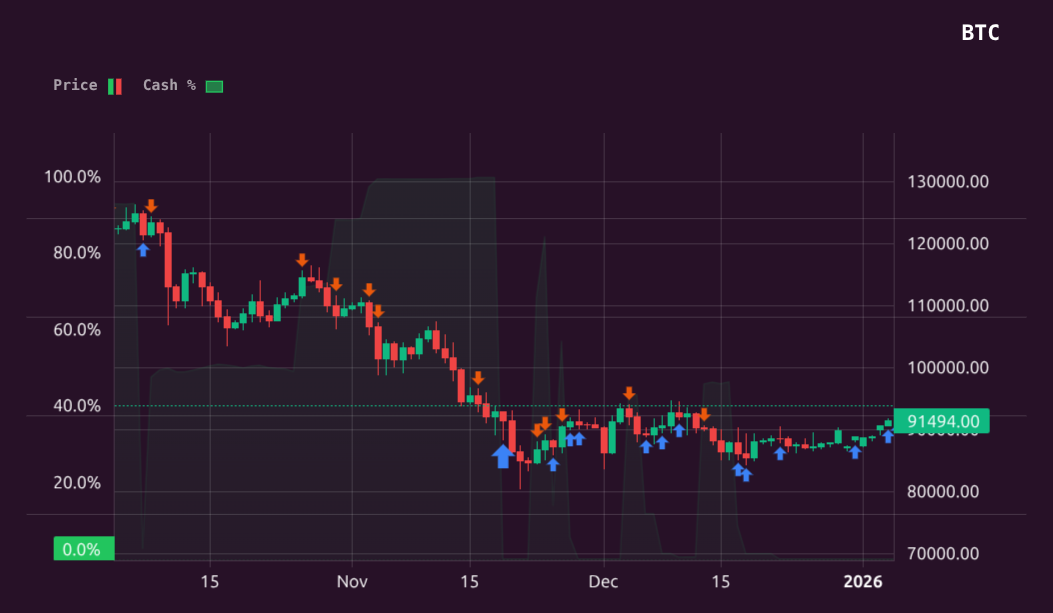Image resolution: width=1053 pixels, height=613 pixels.
Task: Click the blue buy arrow near the mid-December low
Action: (x=742, y=470)
